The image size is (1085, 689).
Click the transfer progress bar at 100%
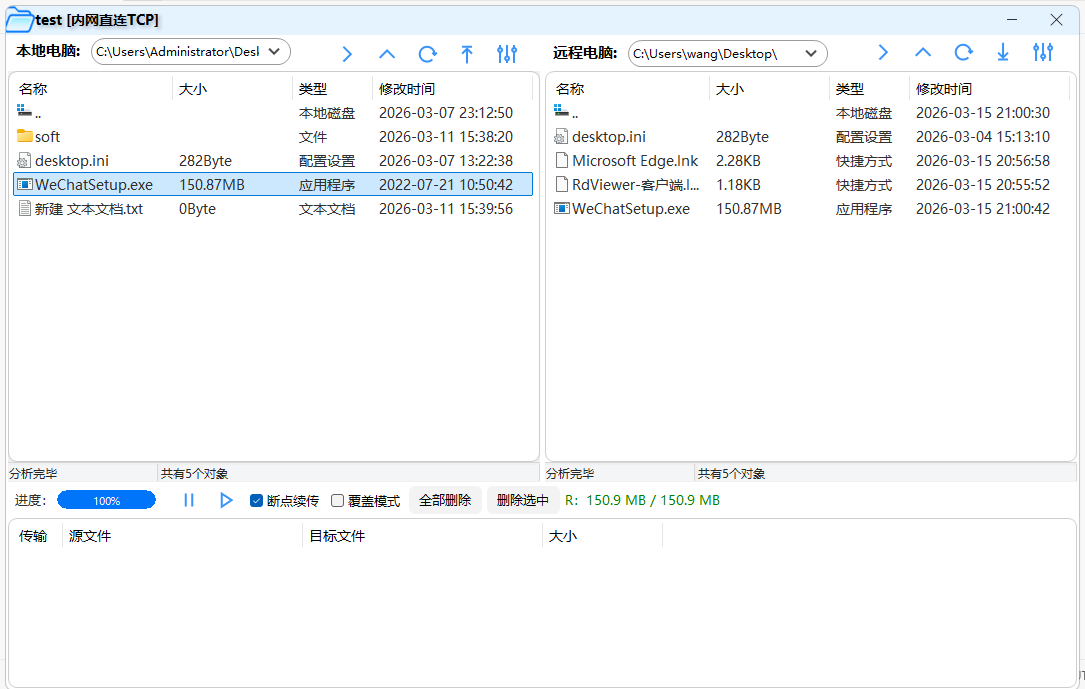click(x=107, y=500)
